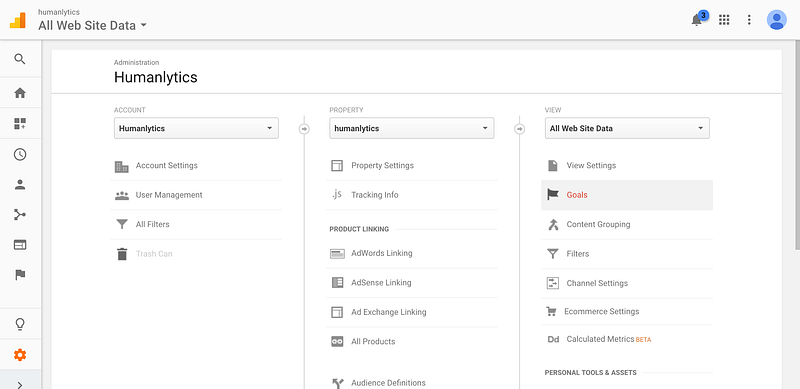Select the highlighted Goals link
Image resolution: width=800 pixels, height=389 pixels.
pos(577,195)
